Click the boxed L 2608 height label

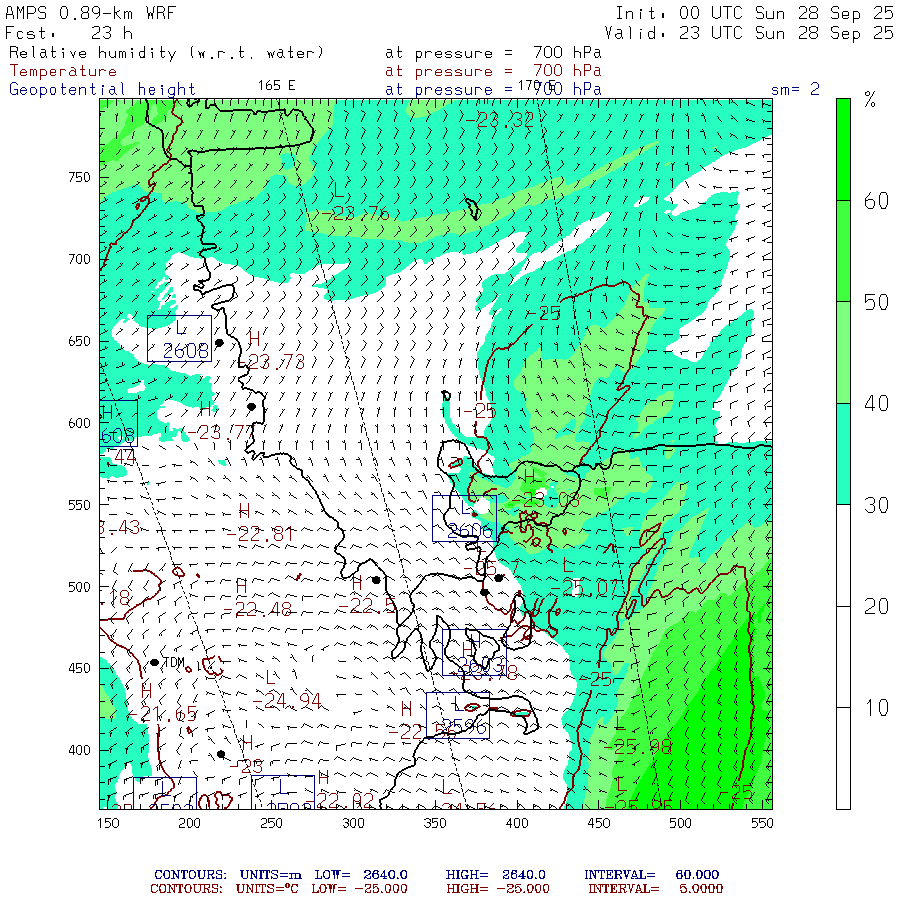point(180,338)
